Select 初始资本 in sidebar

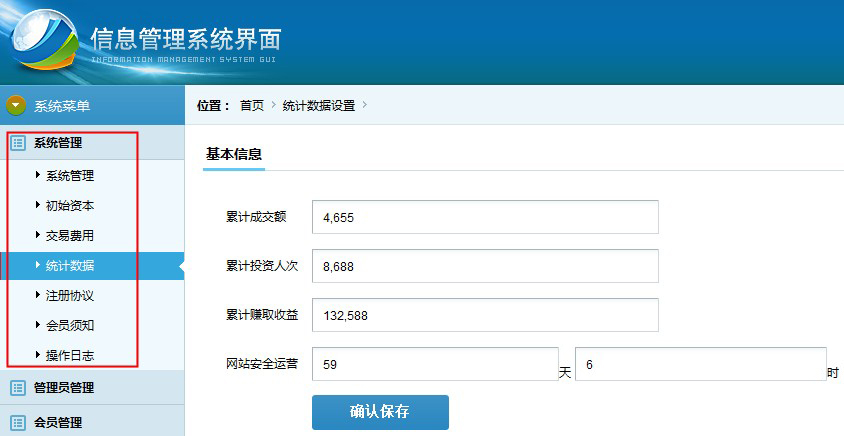pos(69,206)
